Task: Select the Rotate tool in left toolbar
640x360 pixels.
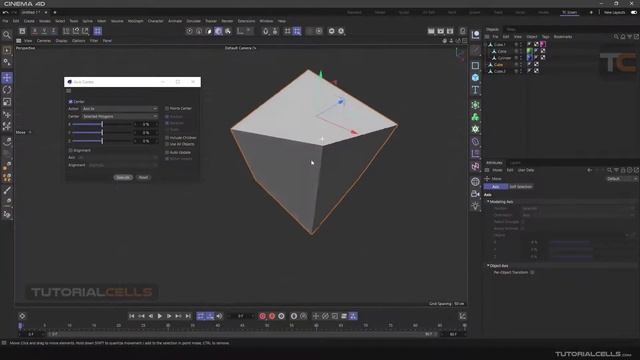Action: [x=7, y=90]
